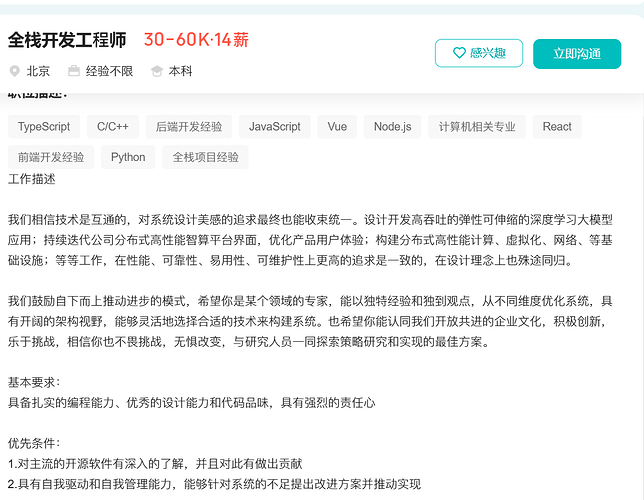Click the Python skill tag
Screen dimensions: 644x500
pyautogui.click(x=128, y=157)
